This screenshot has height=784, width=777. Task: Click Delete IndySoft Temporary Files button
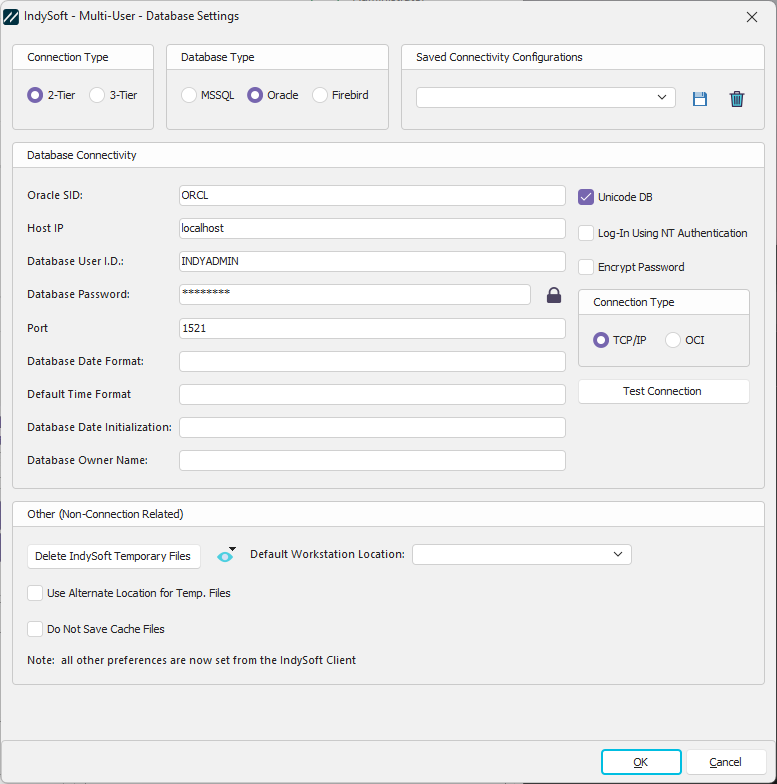pyautogui.click(x=113, y=556)
